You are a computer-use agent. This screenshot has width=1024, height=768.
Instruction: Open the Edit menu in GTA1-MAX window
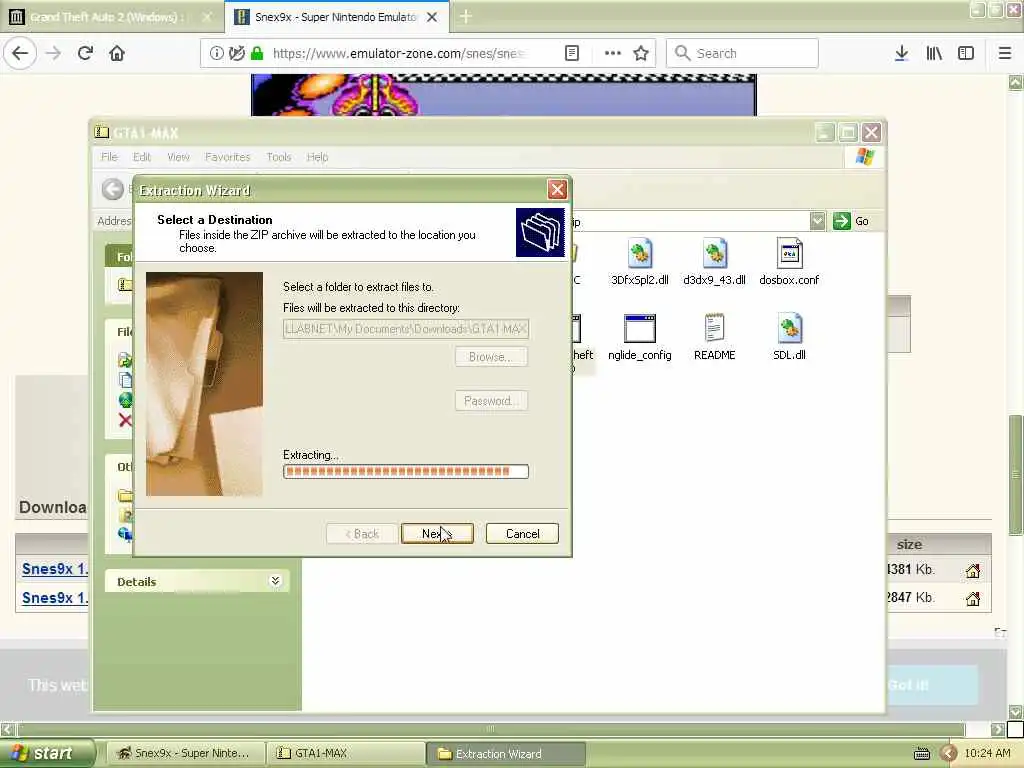coord(142,157)
